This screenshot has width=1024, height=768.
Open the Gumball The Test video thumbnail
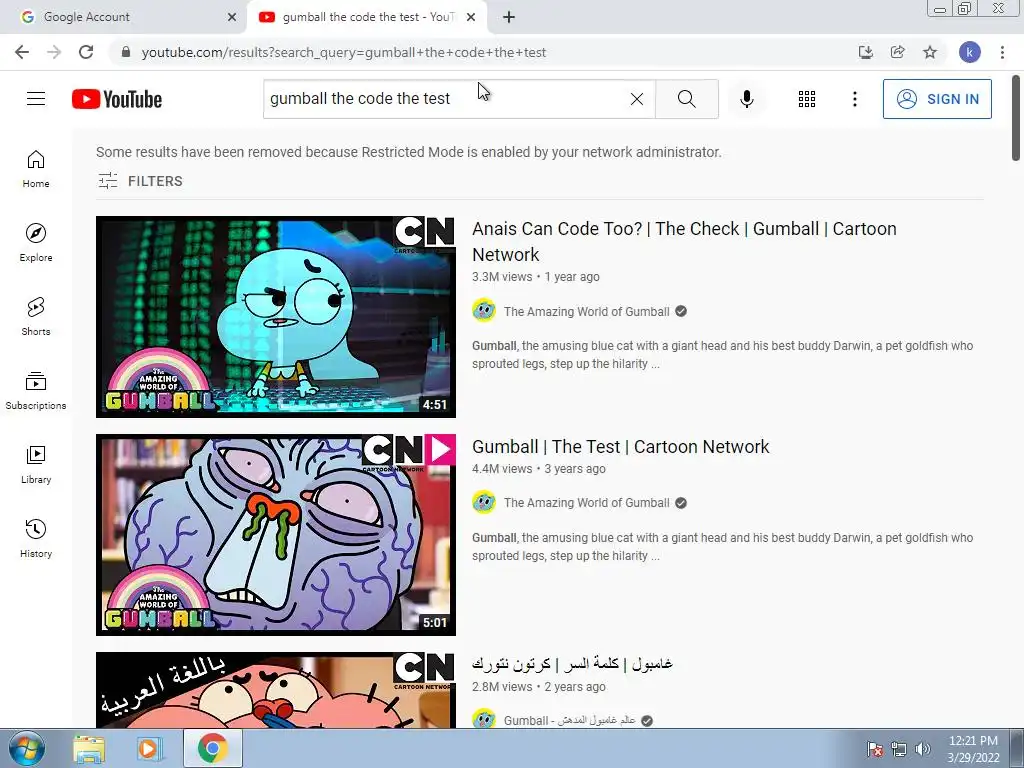coord(276,535)
